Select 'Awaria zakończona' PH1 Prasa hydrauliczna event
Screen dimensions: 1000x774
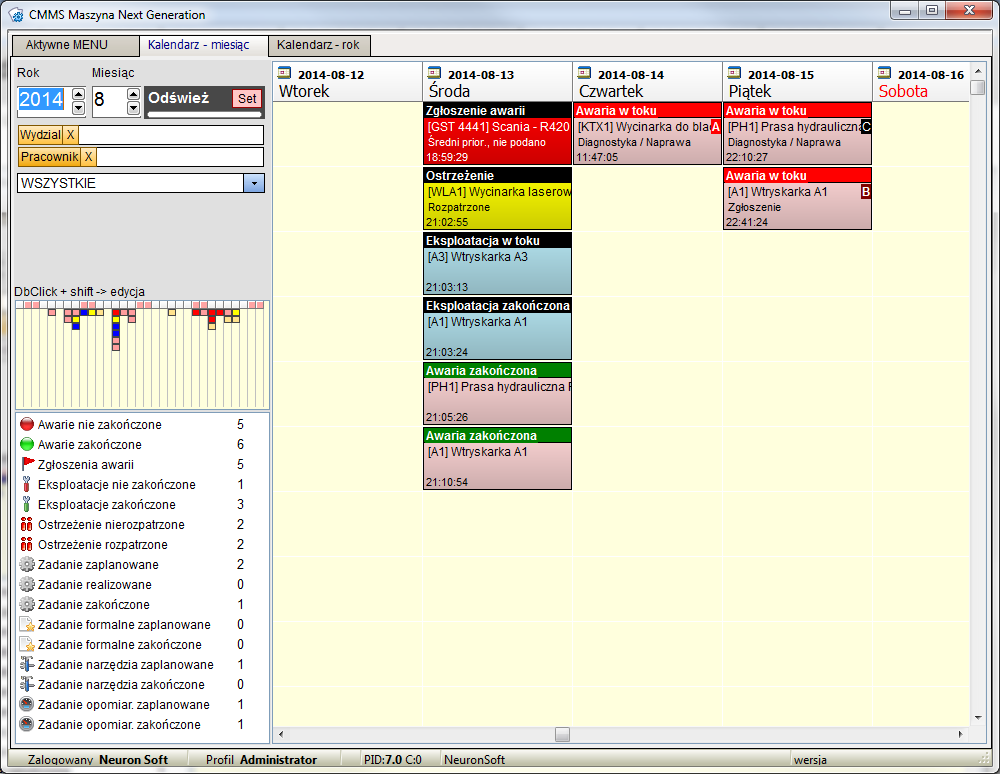tap(497, 393)
